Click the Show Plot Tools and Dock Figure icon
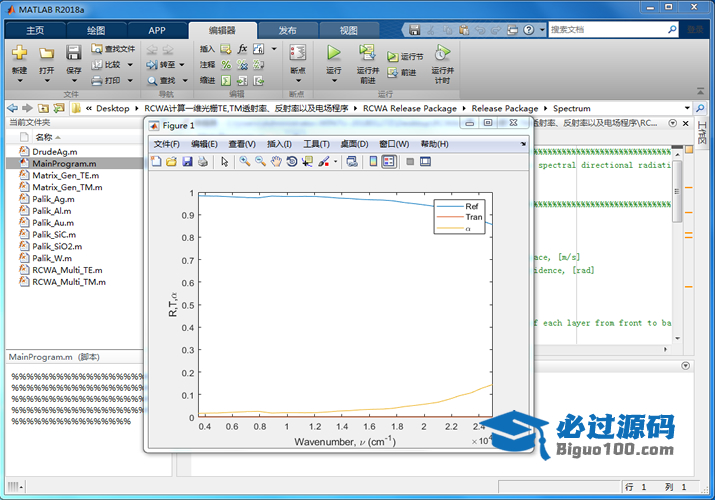This screenshot has height=500, width=715. tap(425, 161)
